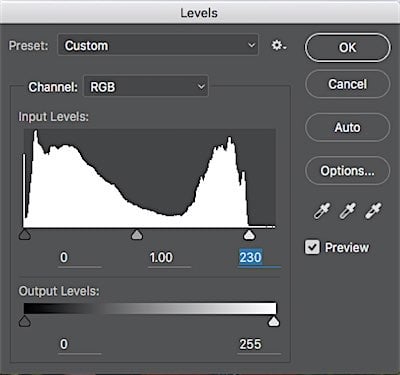Click the Preset label text
400x375 pixels.
[28, 46]
